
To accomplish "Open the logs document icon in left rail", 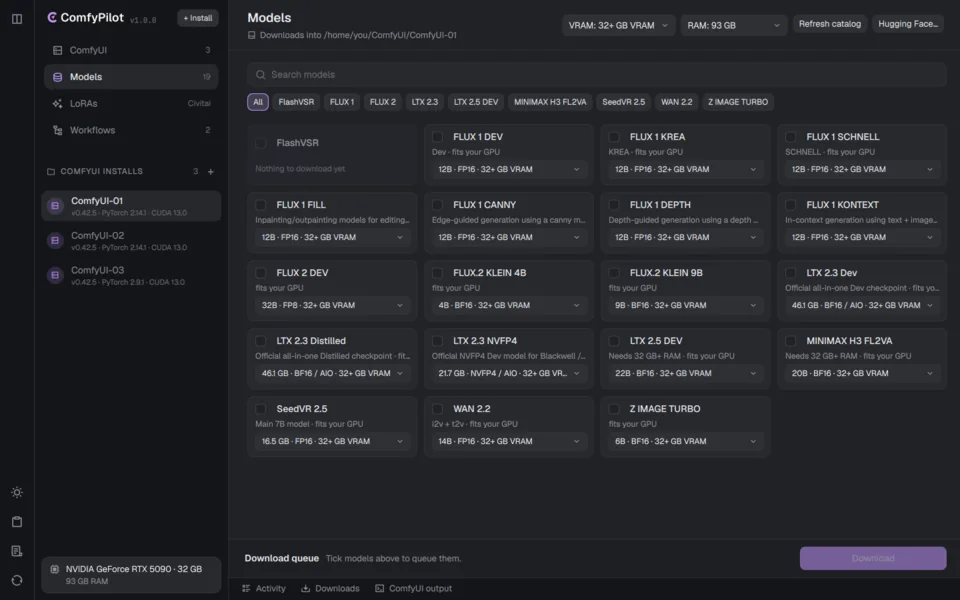I will point(17,551).
